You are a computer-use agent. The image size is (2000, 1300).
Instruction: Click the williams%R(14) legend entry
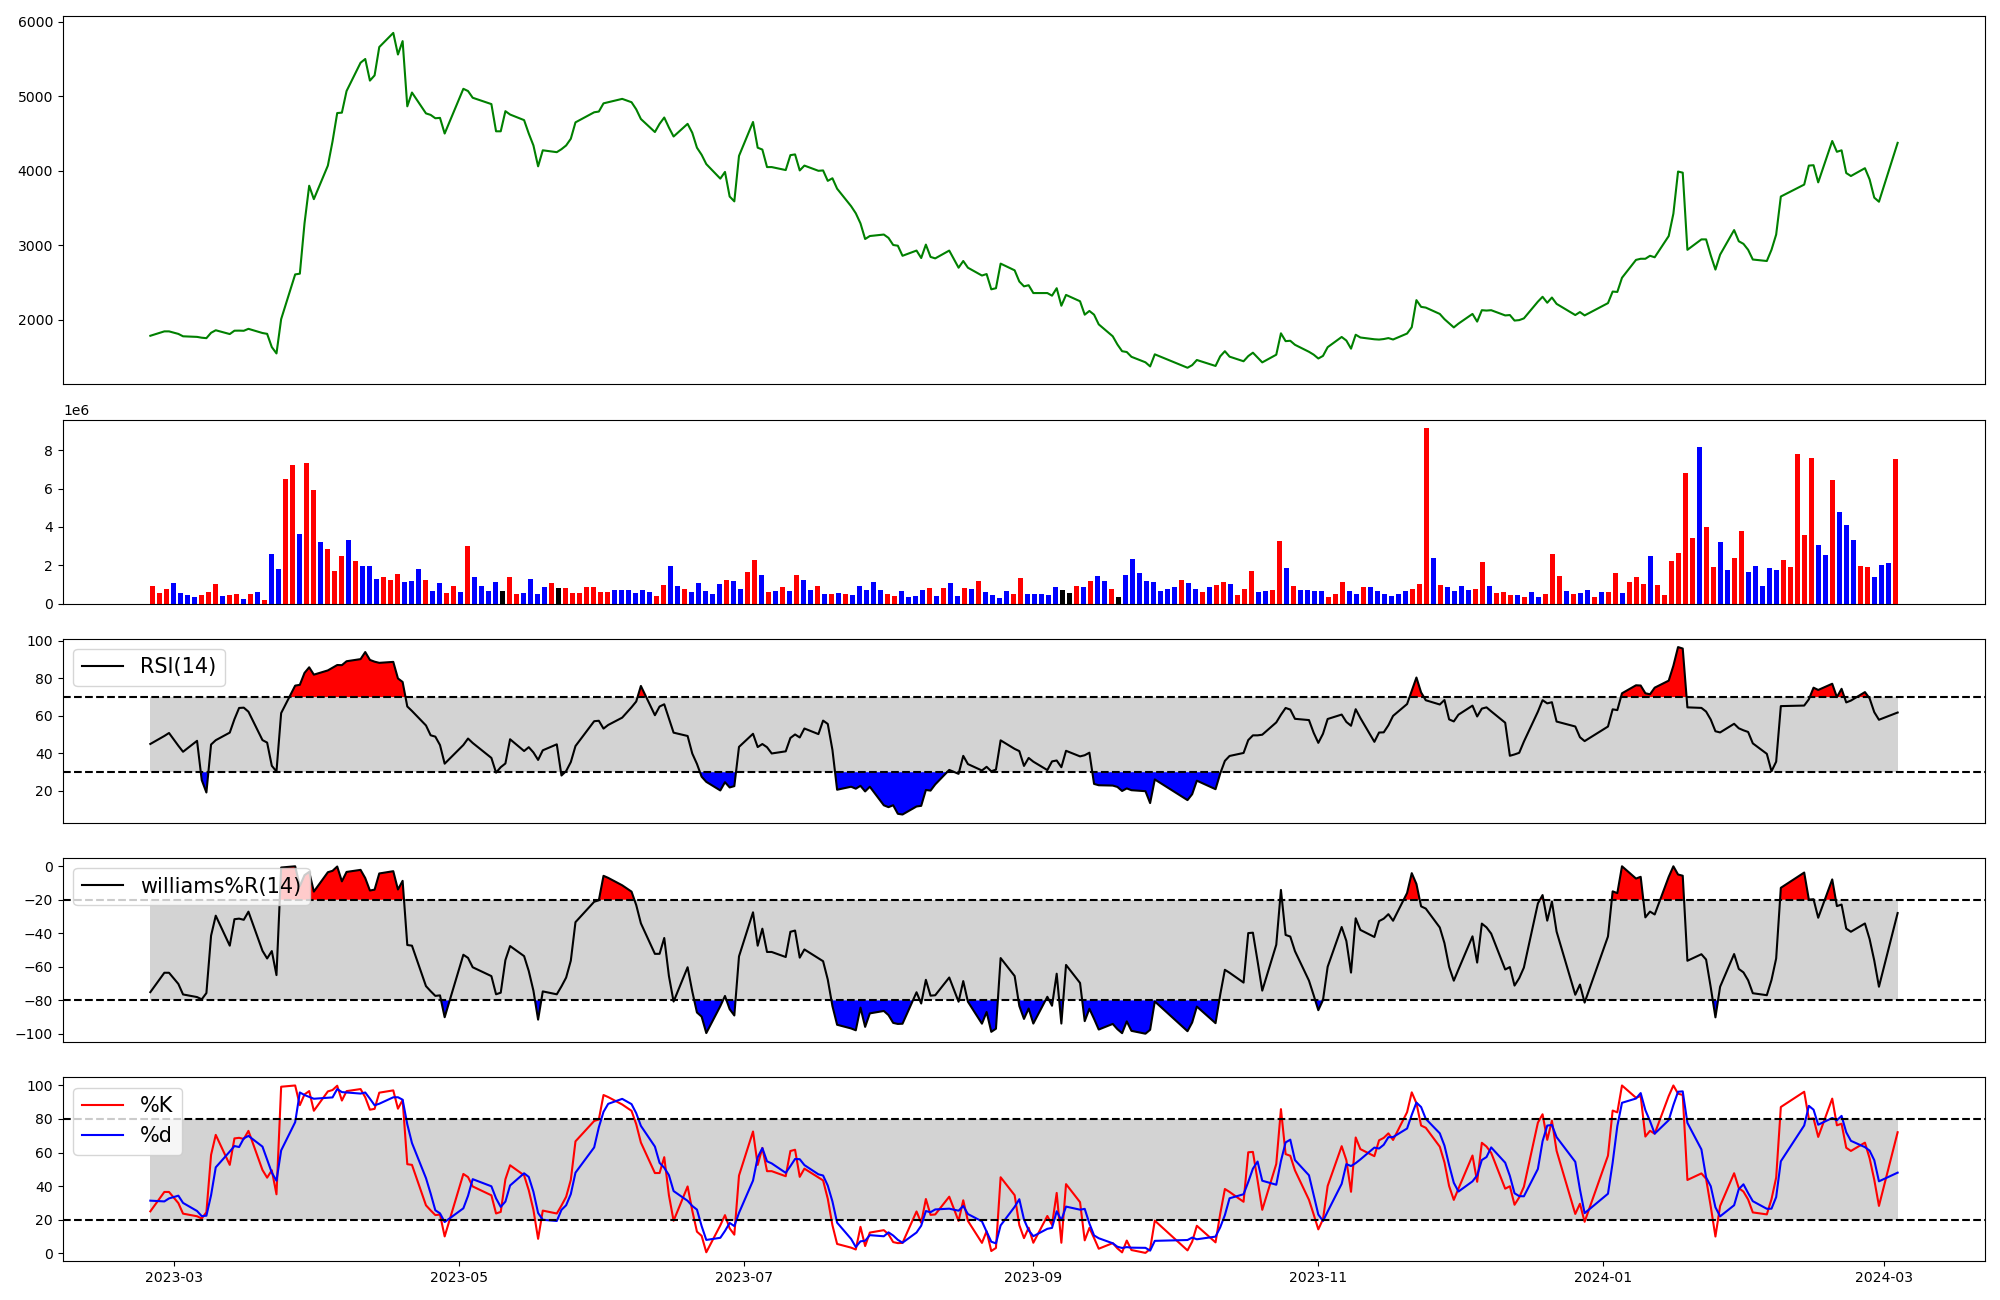[220, 886]
